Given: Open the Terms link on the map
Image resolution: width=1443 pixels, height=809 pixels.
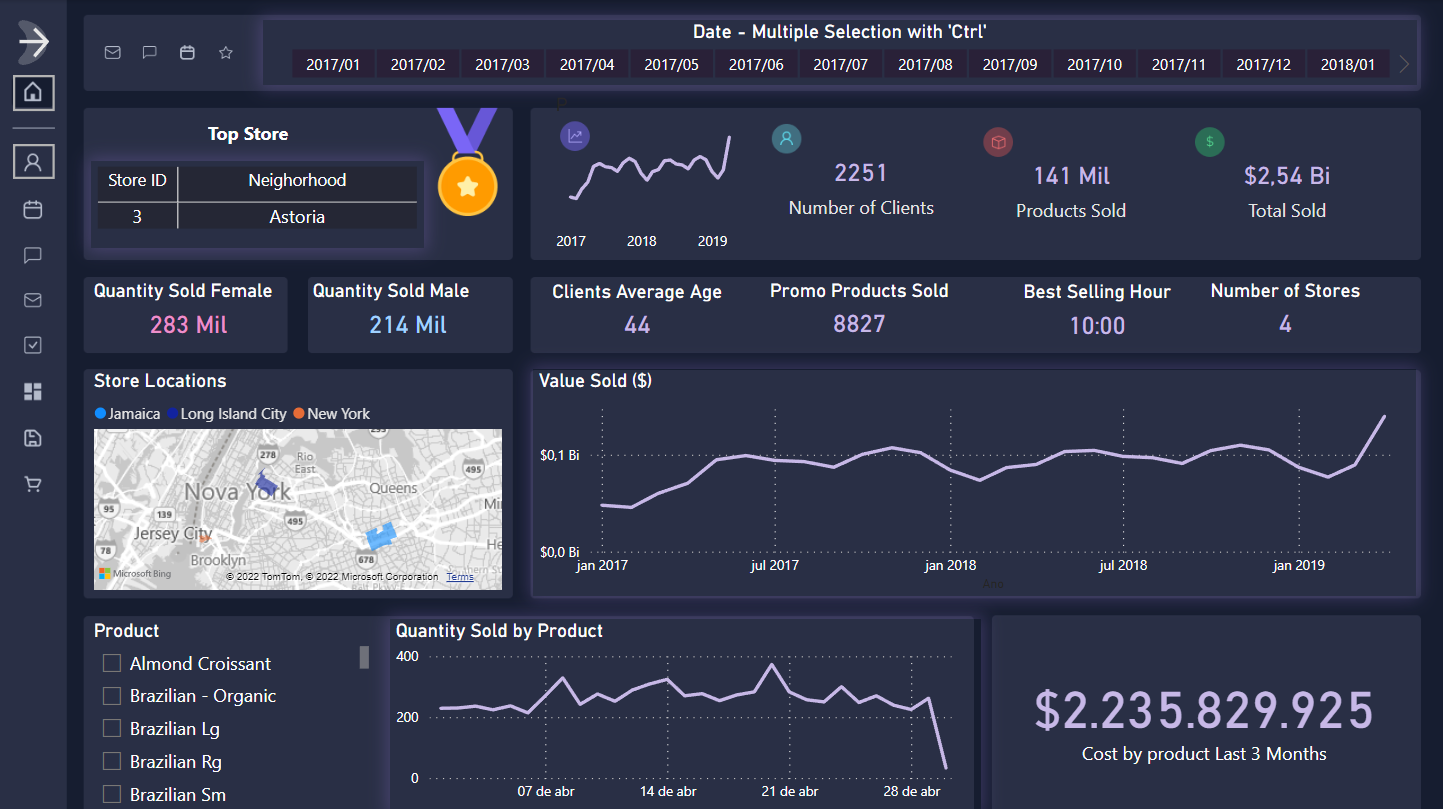Looking at the screenshot, I should click(x=459, y=577).
